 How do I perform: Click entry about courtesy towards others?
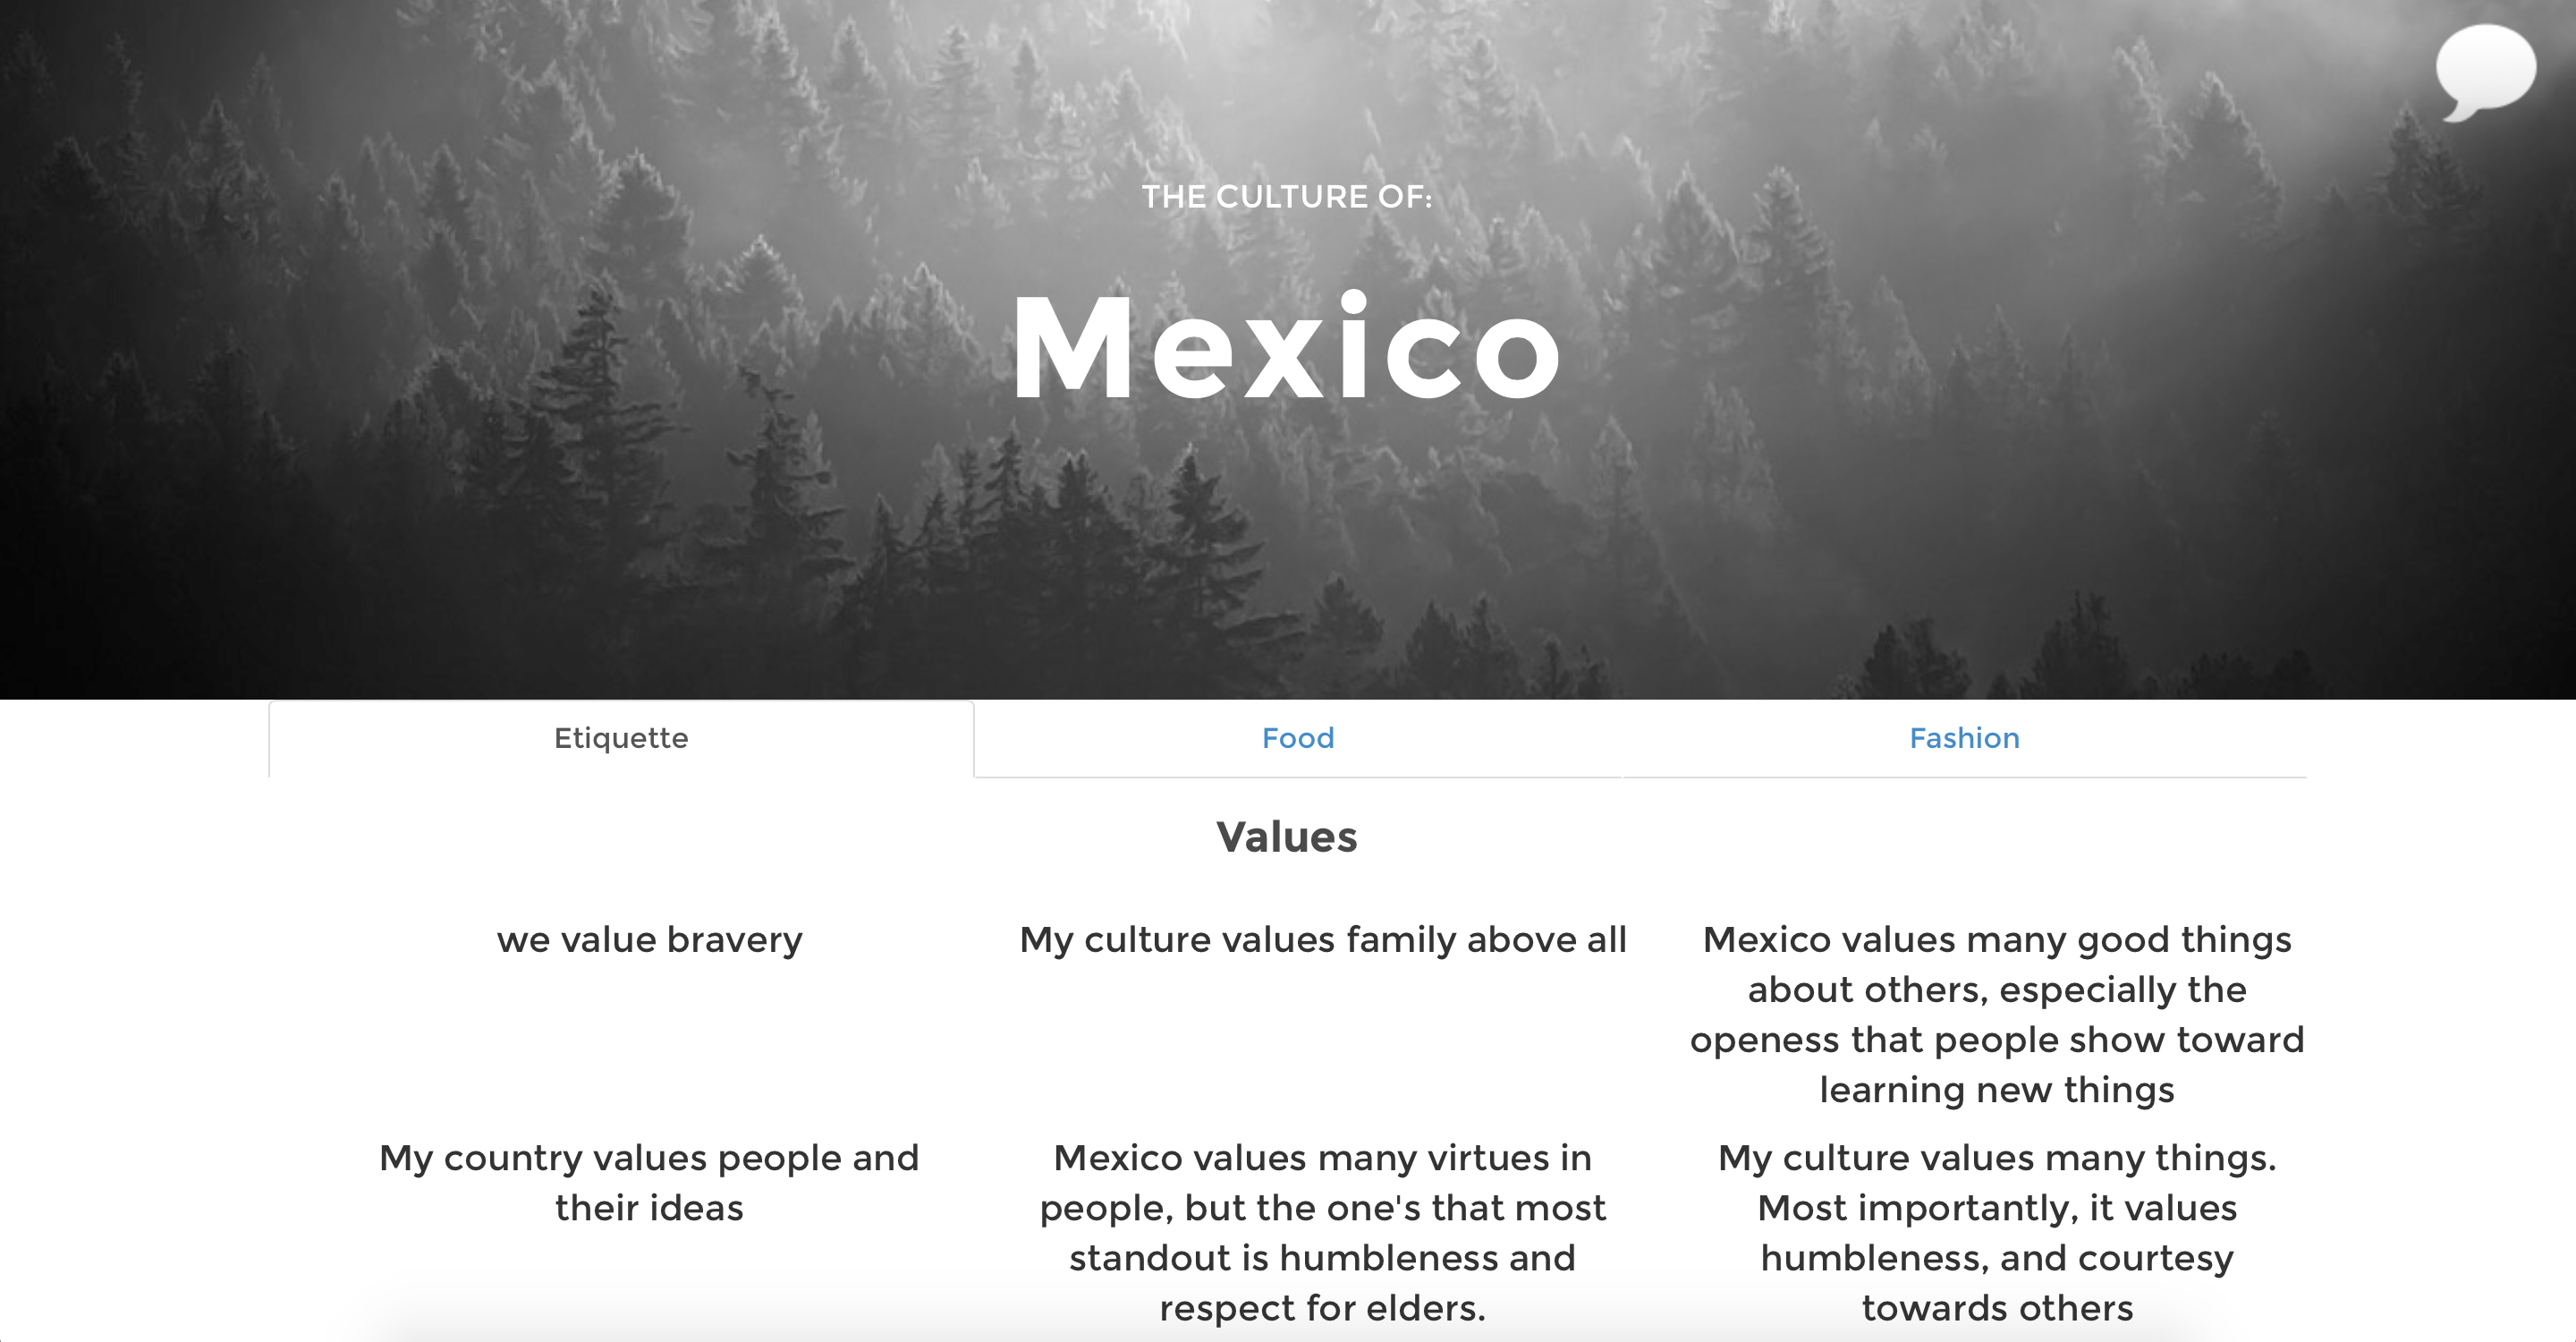[x=1996, y=1232]
